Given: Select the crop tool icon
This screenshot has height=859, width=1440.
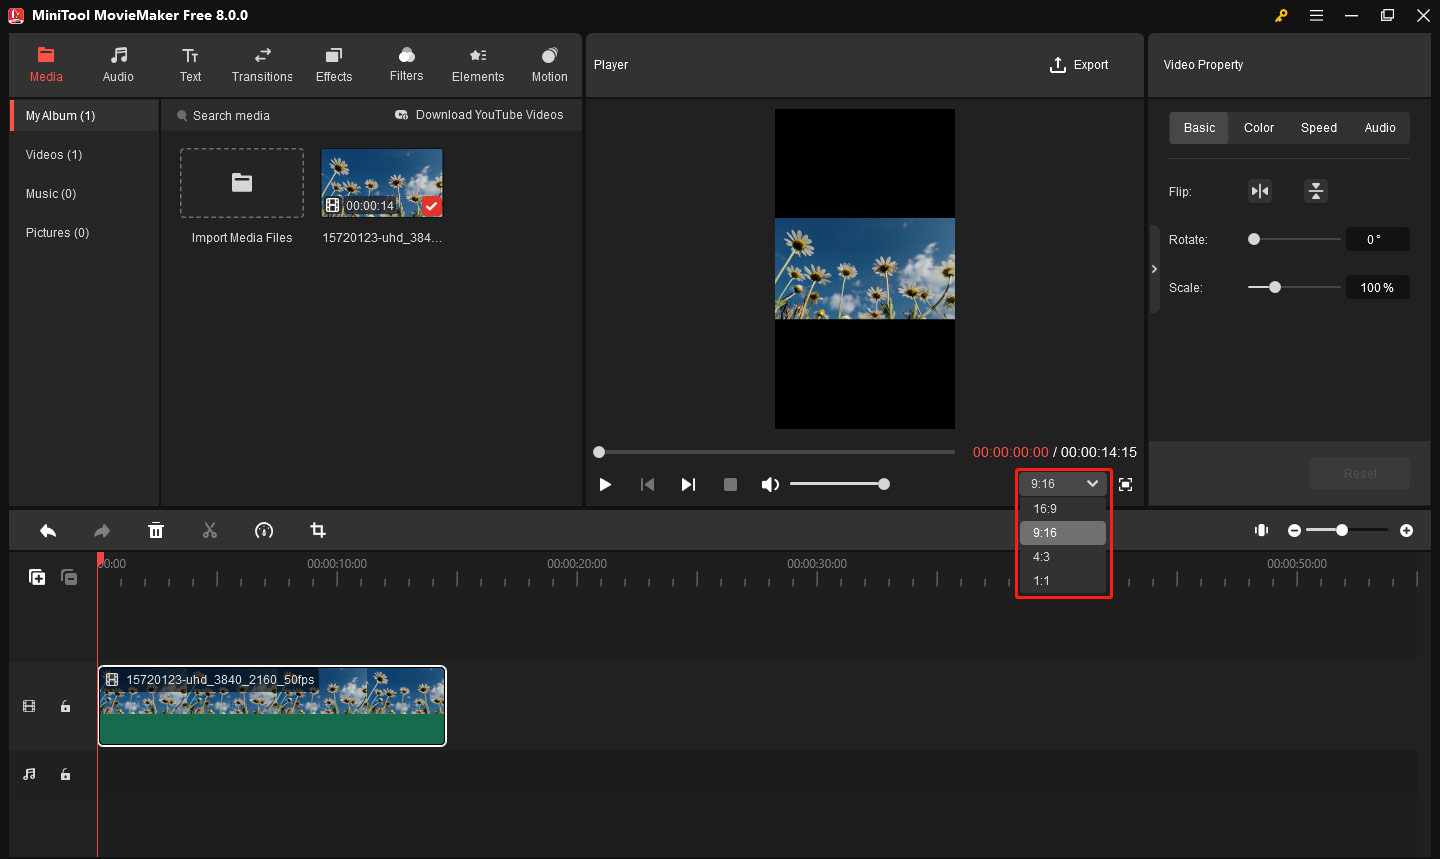Looking at the screenshot, I should pos(318,531).
